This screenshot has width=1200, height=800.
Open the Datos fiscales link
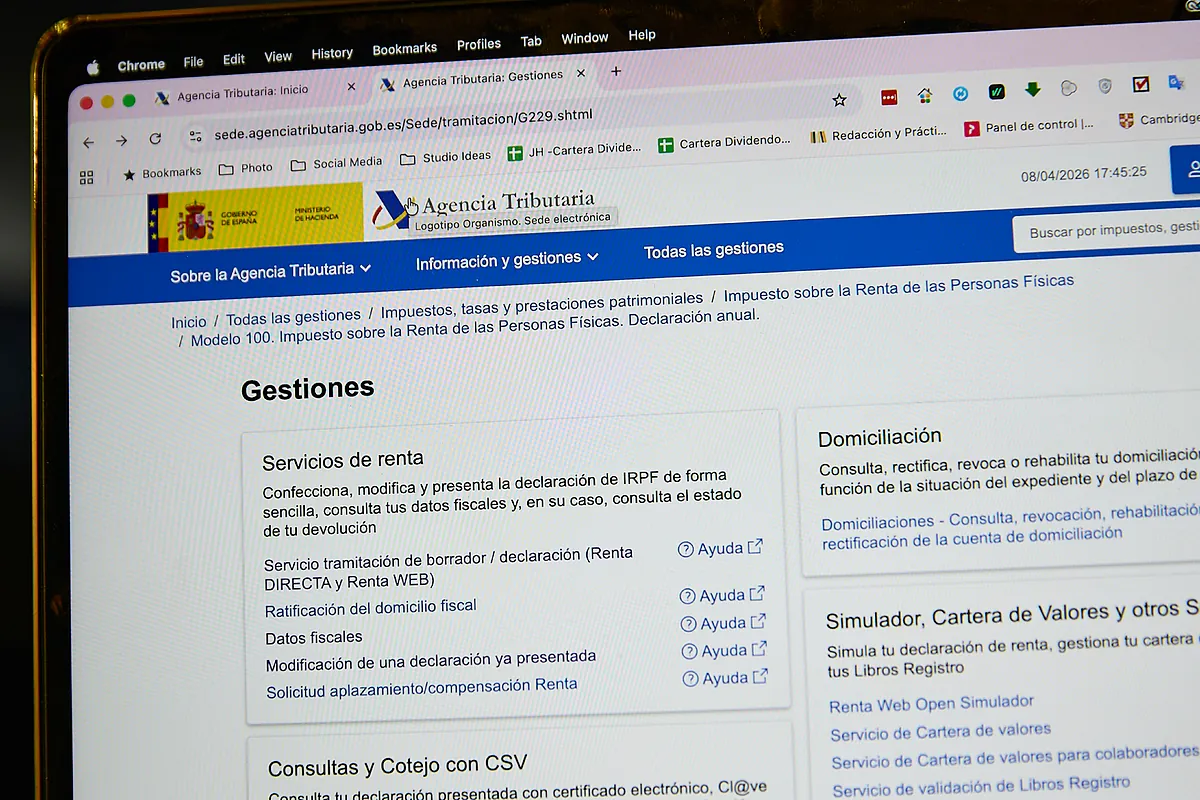tap(314, 638)
